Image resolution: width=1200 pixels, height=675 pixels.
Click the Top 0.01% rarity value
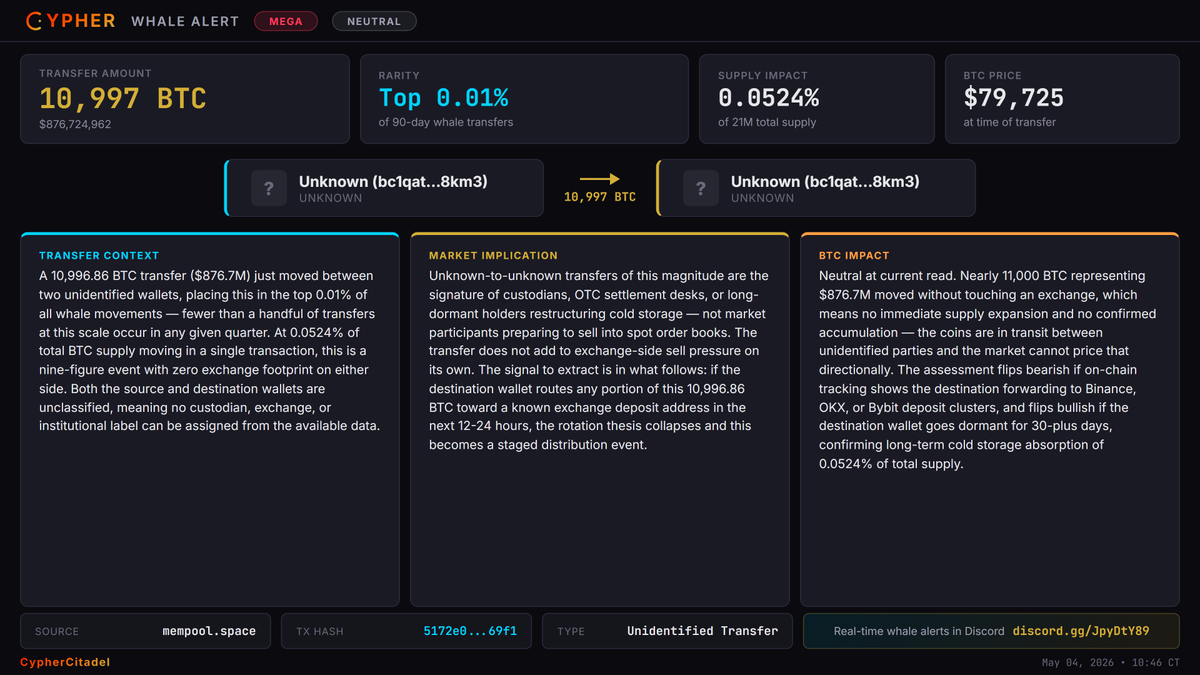pyautogui.click(x=443, y=98)
